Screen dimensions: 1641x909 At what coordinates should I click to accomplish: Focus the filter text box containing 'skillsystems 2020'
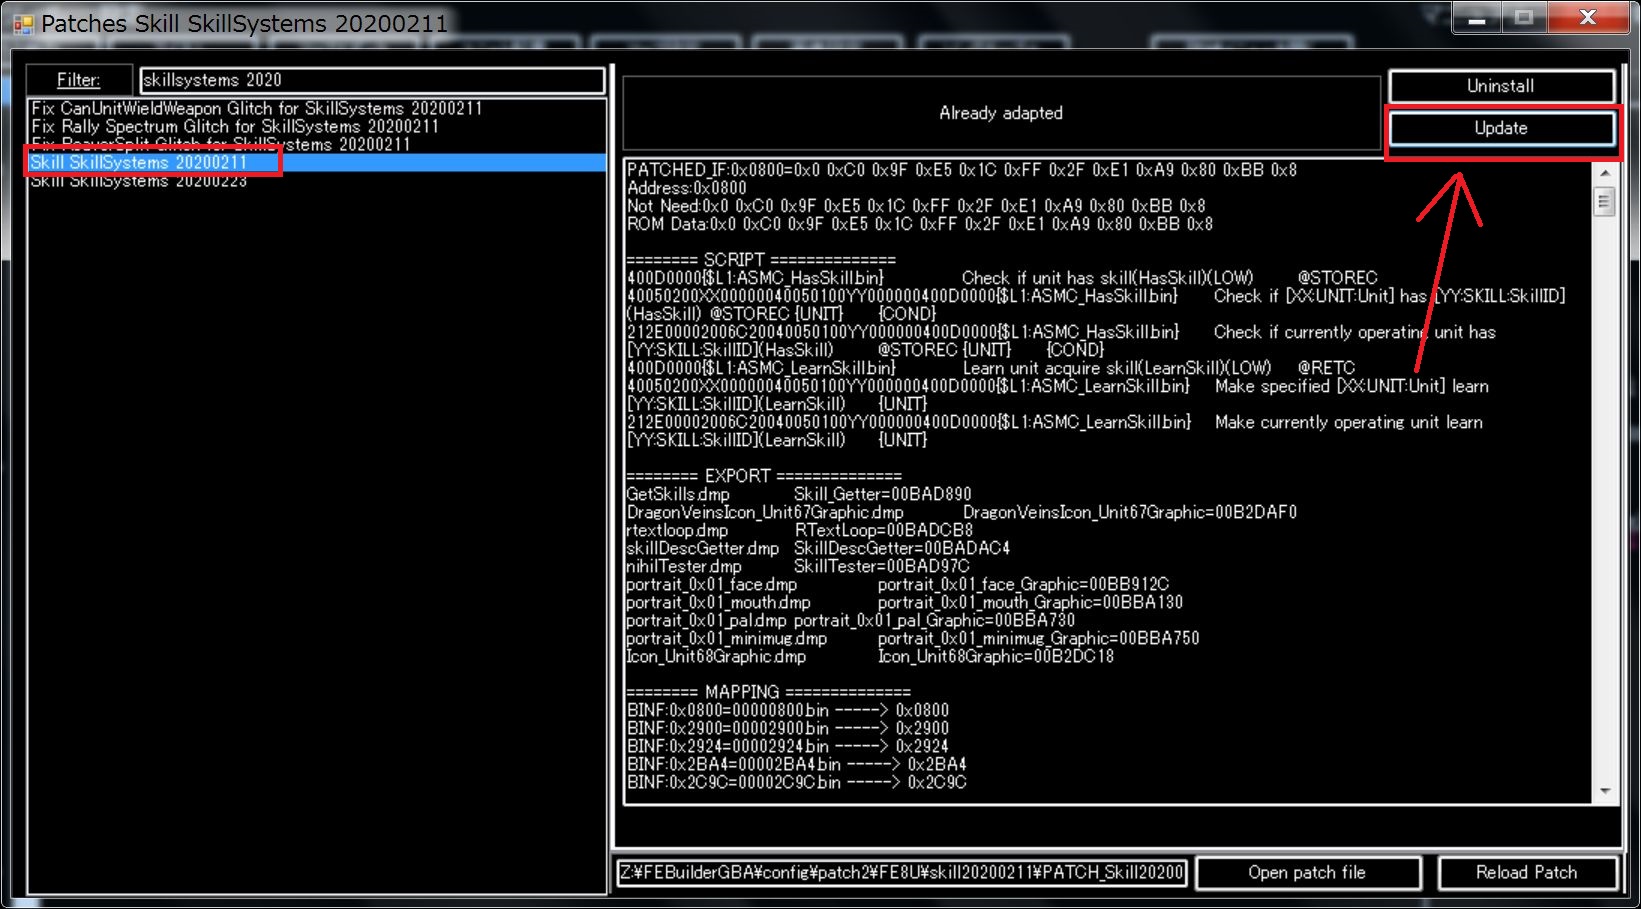372,80
